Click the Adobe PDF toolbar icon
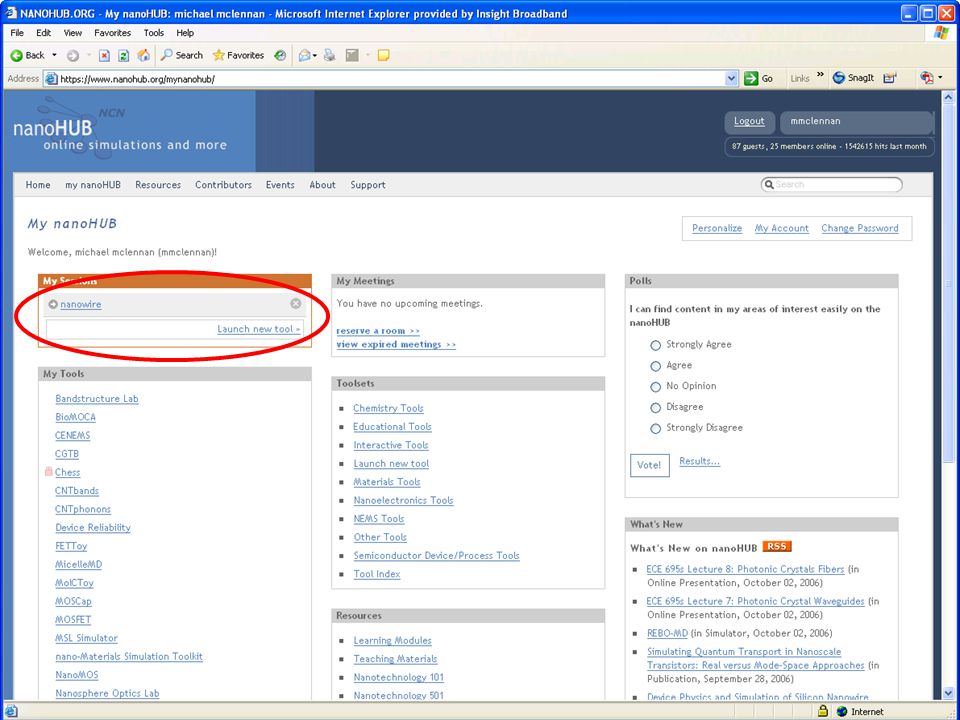 coord(927,78)
